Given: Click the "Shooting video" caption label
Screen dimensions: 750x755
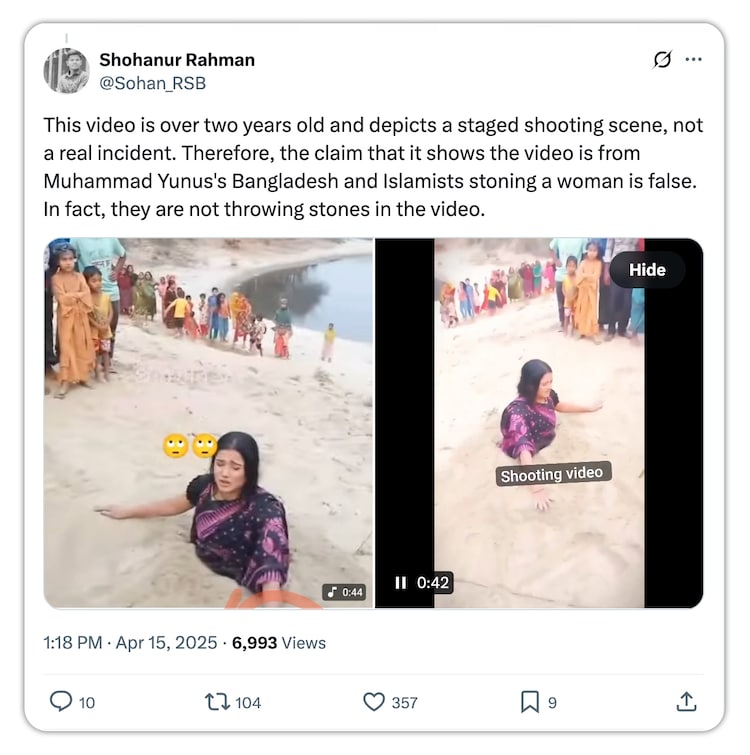Looking at the screenshot, I should click(x=552, y=475).
